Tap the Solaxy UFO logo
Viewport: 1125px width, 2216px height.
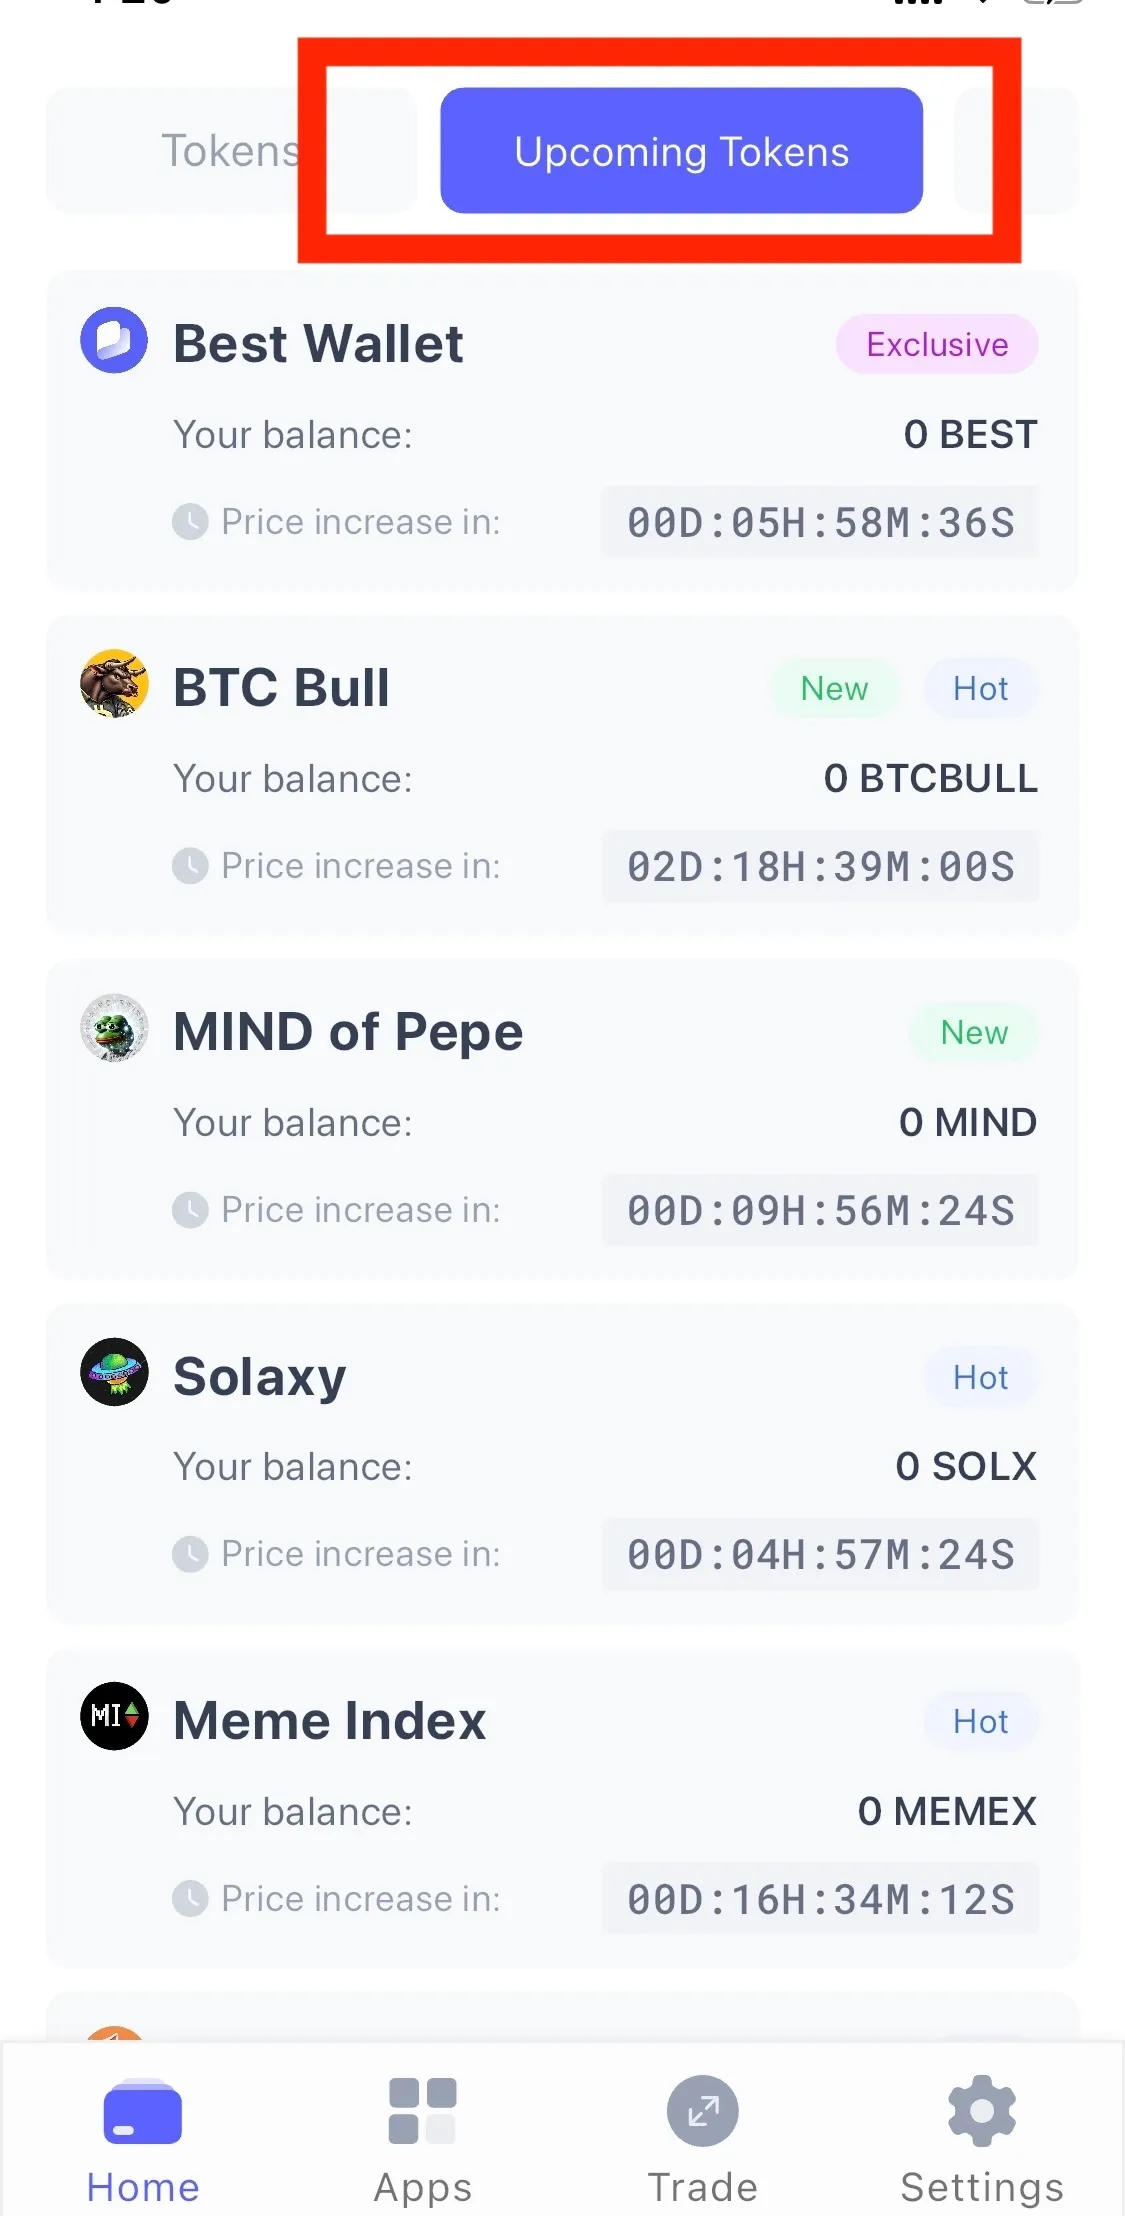click(x=114, y=1372)
